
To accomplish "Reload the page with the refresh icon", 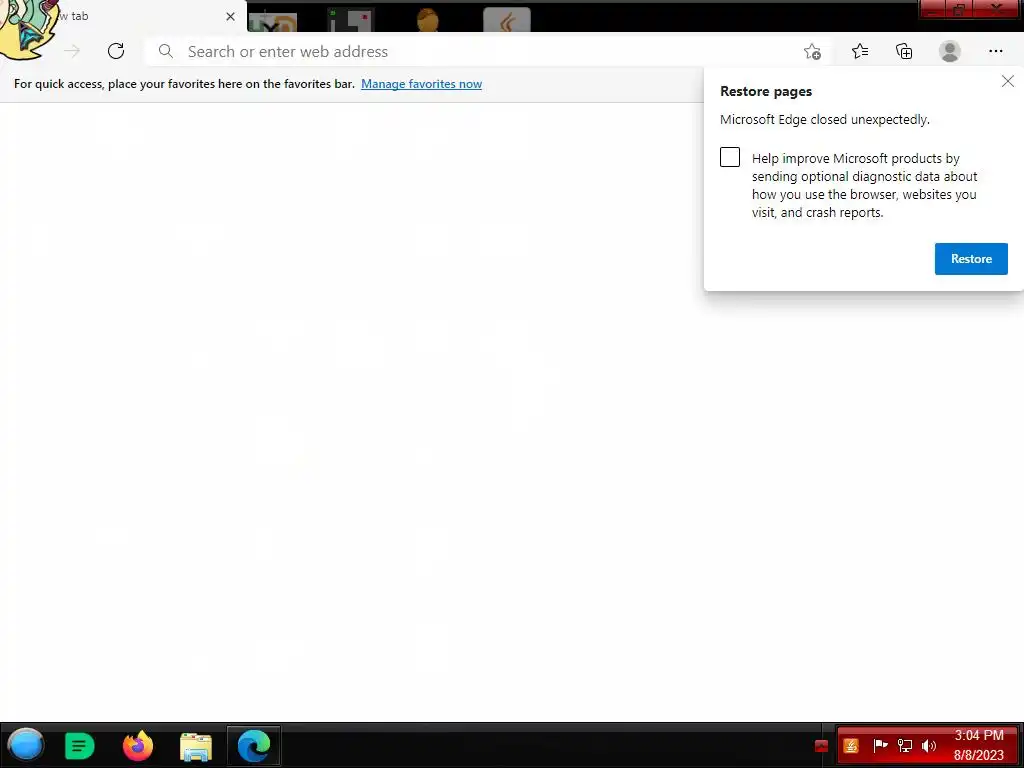I will coord(116,51).
